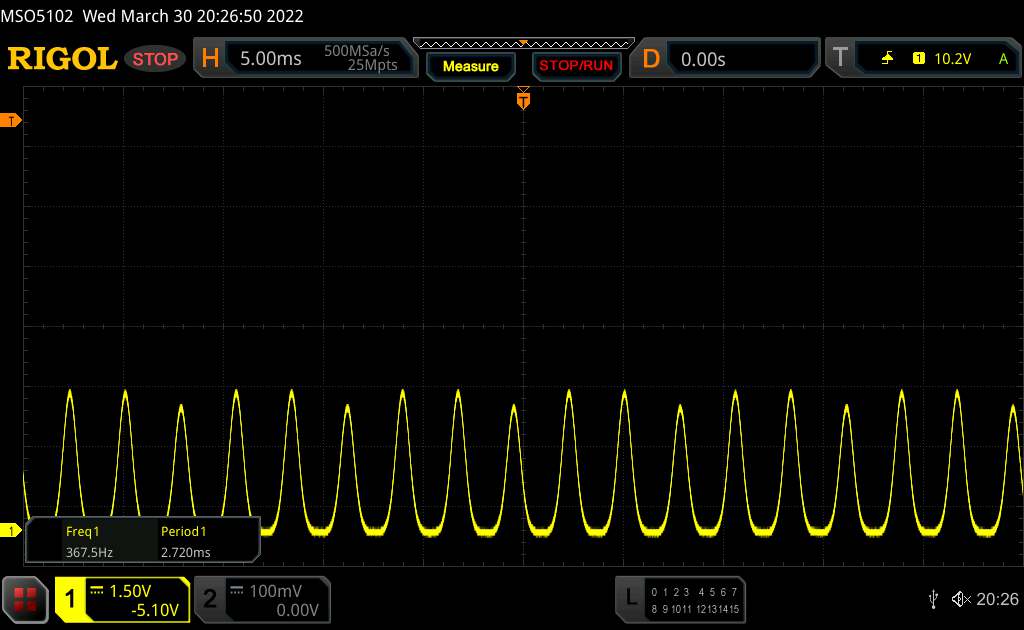
Task: Click channel 2 0.00V offset value
Action: [297, 610]
